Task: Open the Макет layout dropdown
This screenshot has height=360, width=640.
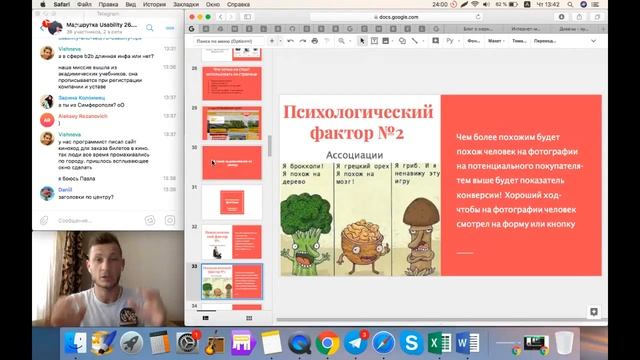Action: 496,41
